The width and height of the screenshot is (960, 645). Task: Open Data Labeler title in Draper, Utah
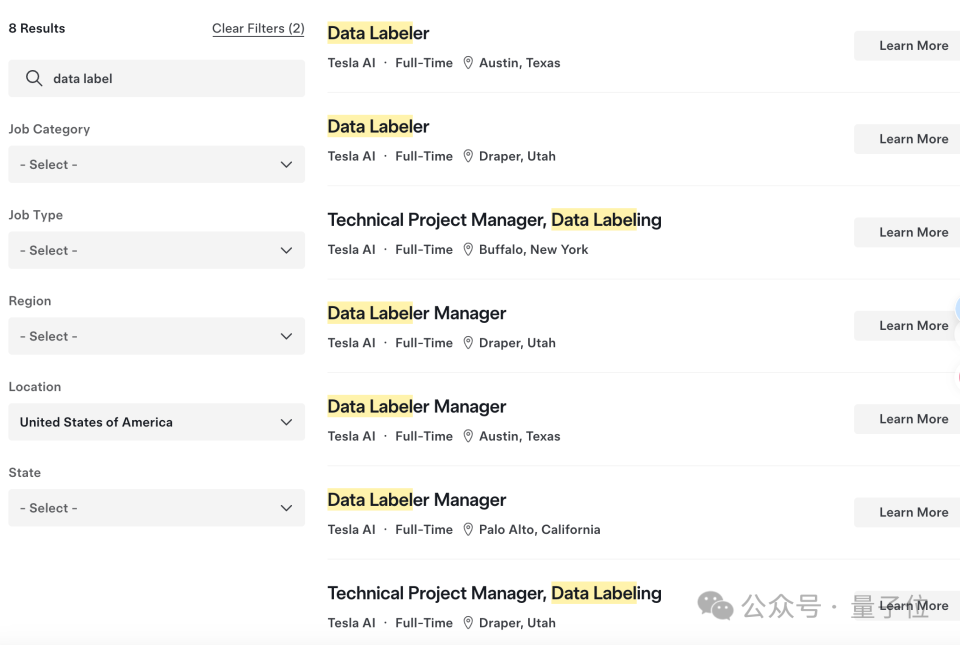point(378,127)
